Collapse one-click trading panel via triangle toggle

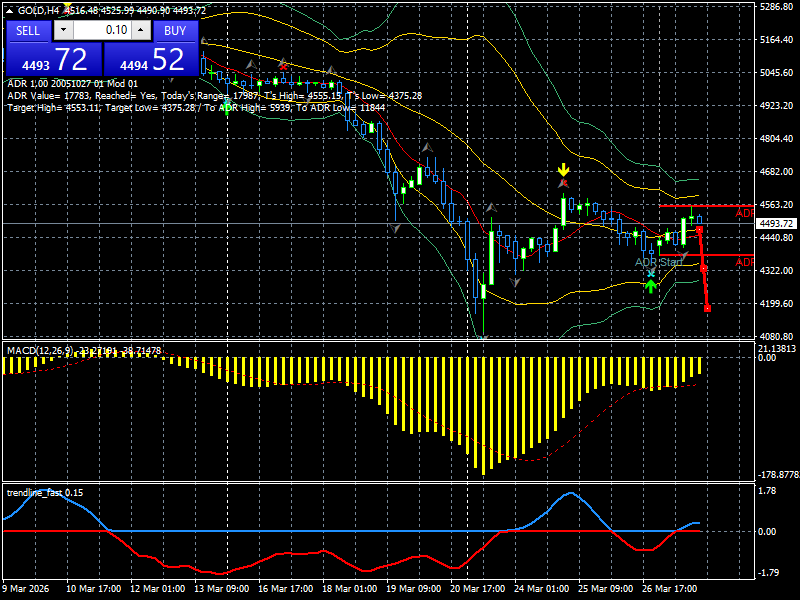point(10,10)
